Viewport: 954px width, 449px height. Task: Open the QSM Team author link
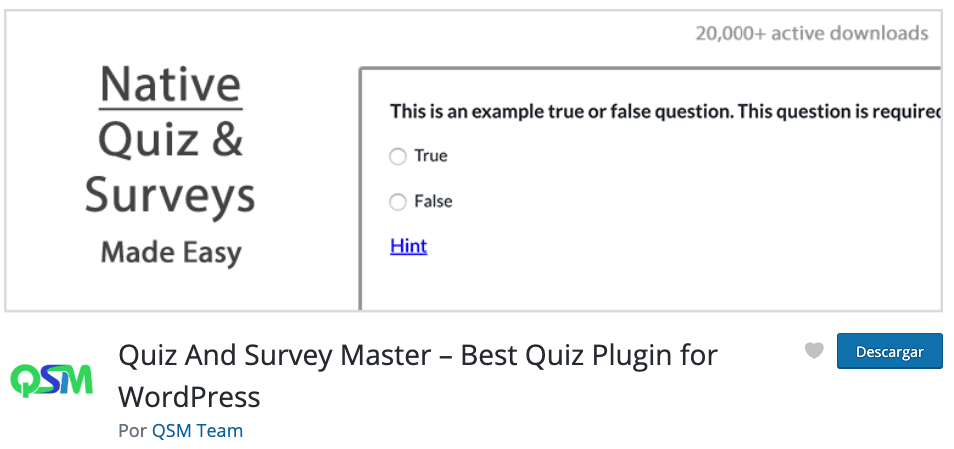click(x=197, y=431)
